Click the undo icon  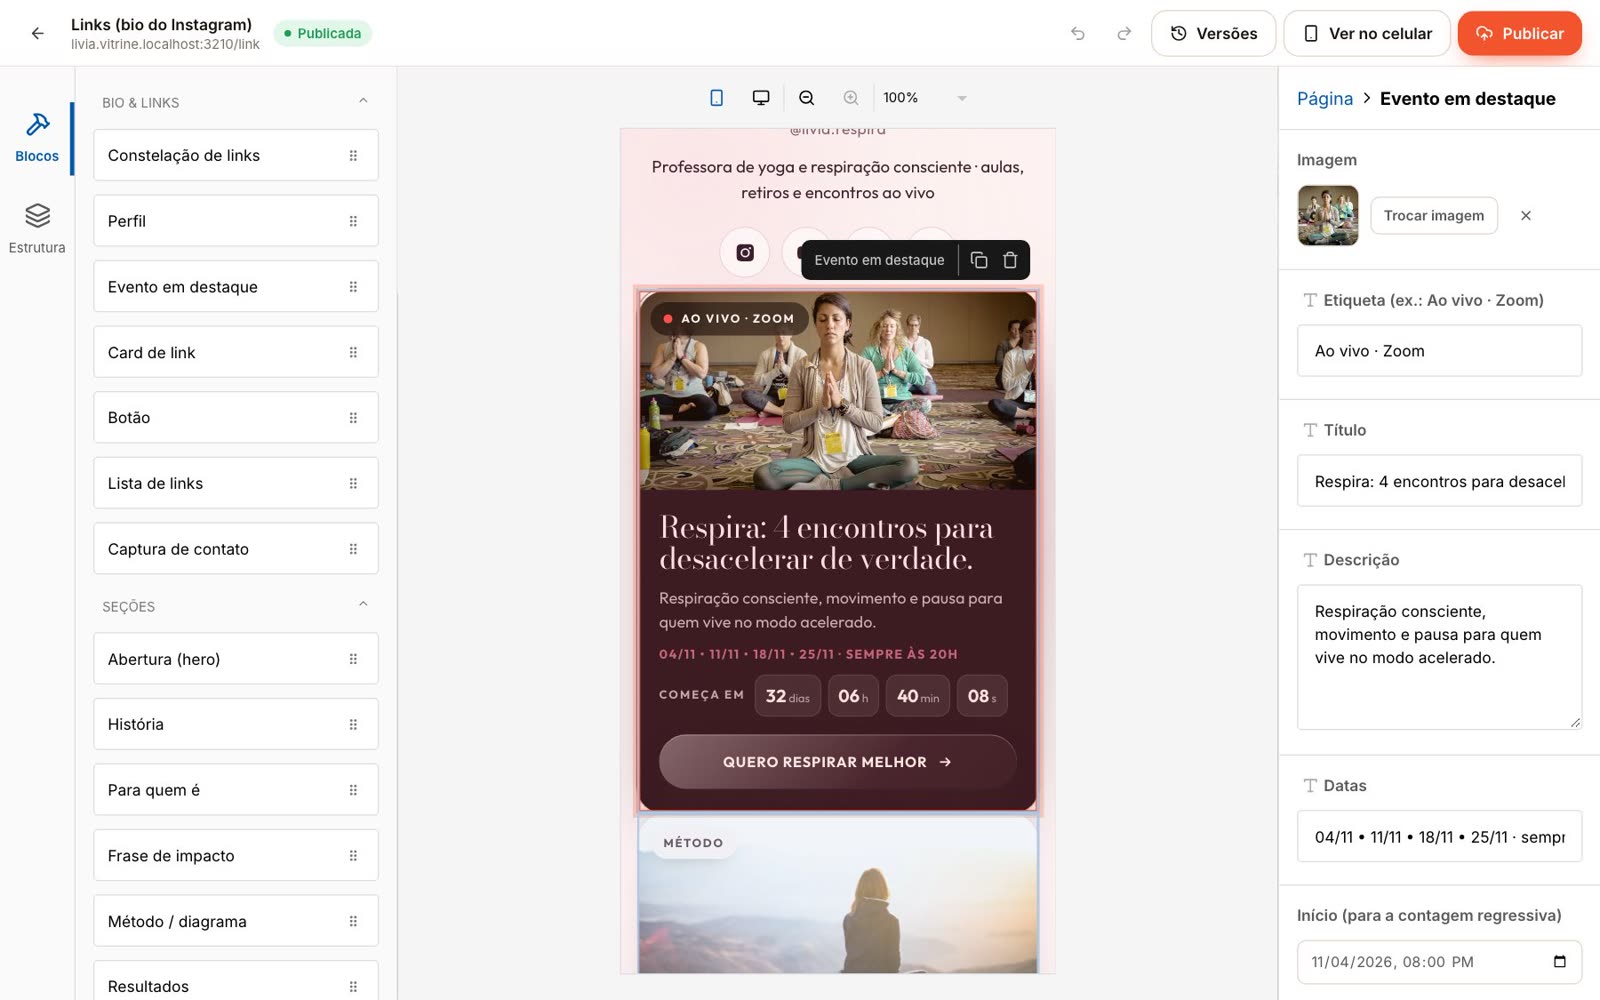(1078, 33)
